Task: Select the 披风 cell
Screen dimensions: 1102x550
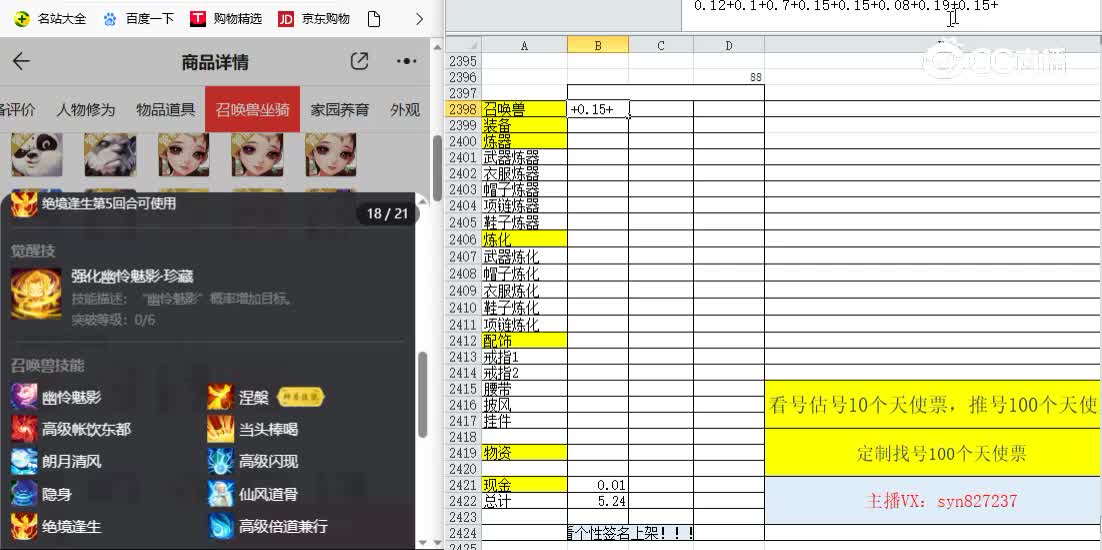Action: point(524,406)
